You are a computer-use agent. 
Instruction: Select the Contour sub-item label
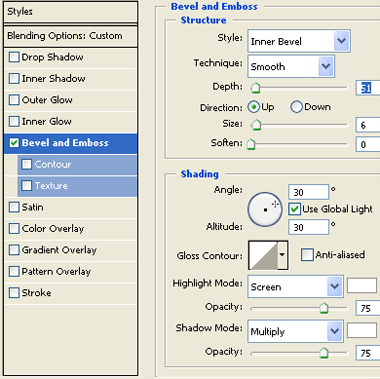(x=53, y=164)
